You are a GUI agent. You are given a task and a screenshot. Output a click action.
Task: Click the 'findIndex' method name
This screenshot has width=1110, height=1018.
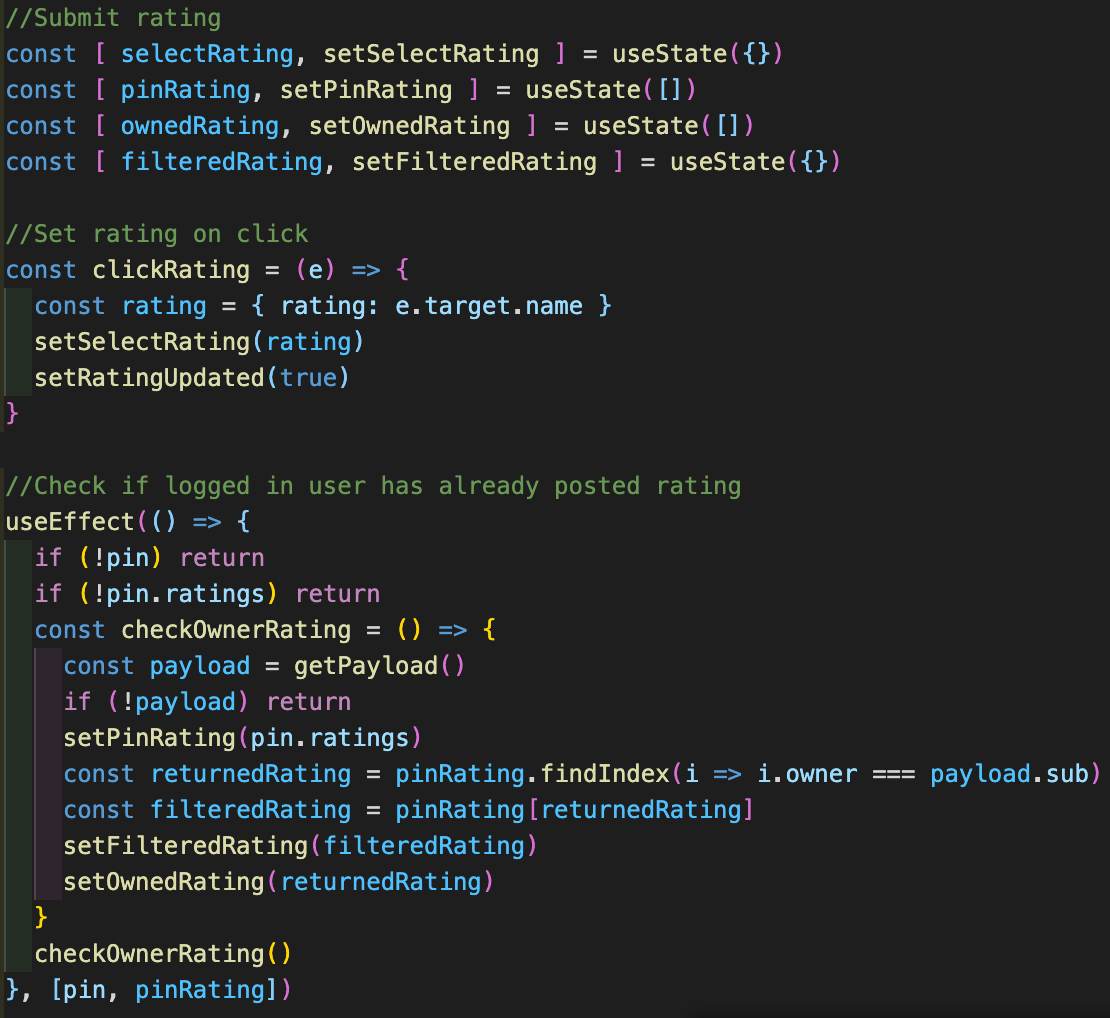click(x=605, y=774)
